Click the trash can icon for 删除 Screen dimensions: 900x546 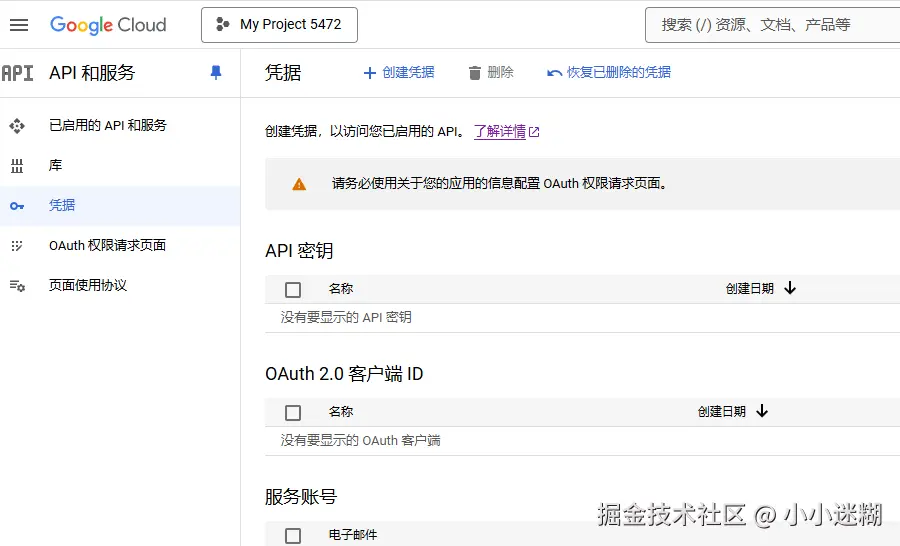475,73
